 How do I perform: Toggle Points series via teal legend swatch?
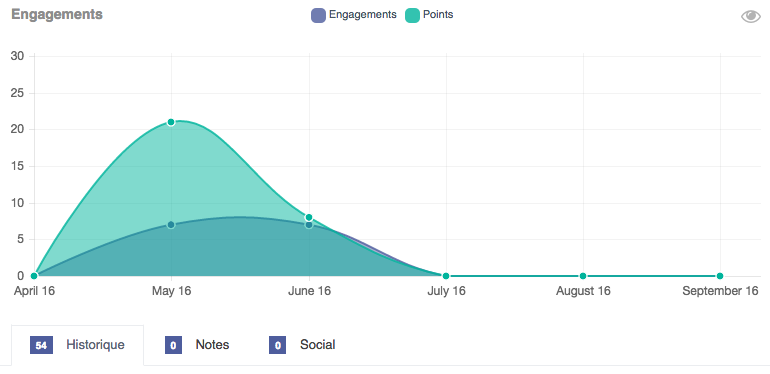tap(412, 15)
